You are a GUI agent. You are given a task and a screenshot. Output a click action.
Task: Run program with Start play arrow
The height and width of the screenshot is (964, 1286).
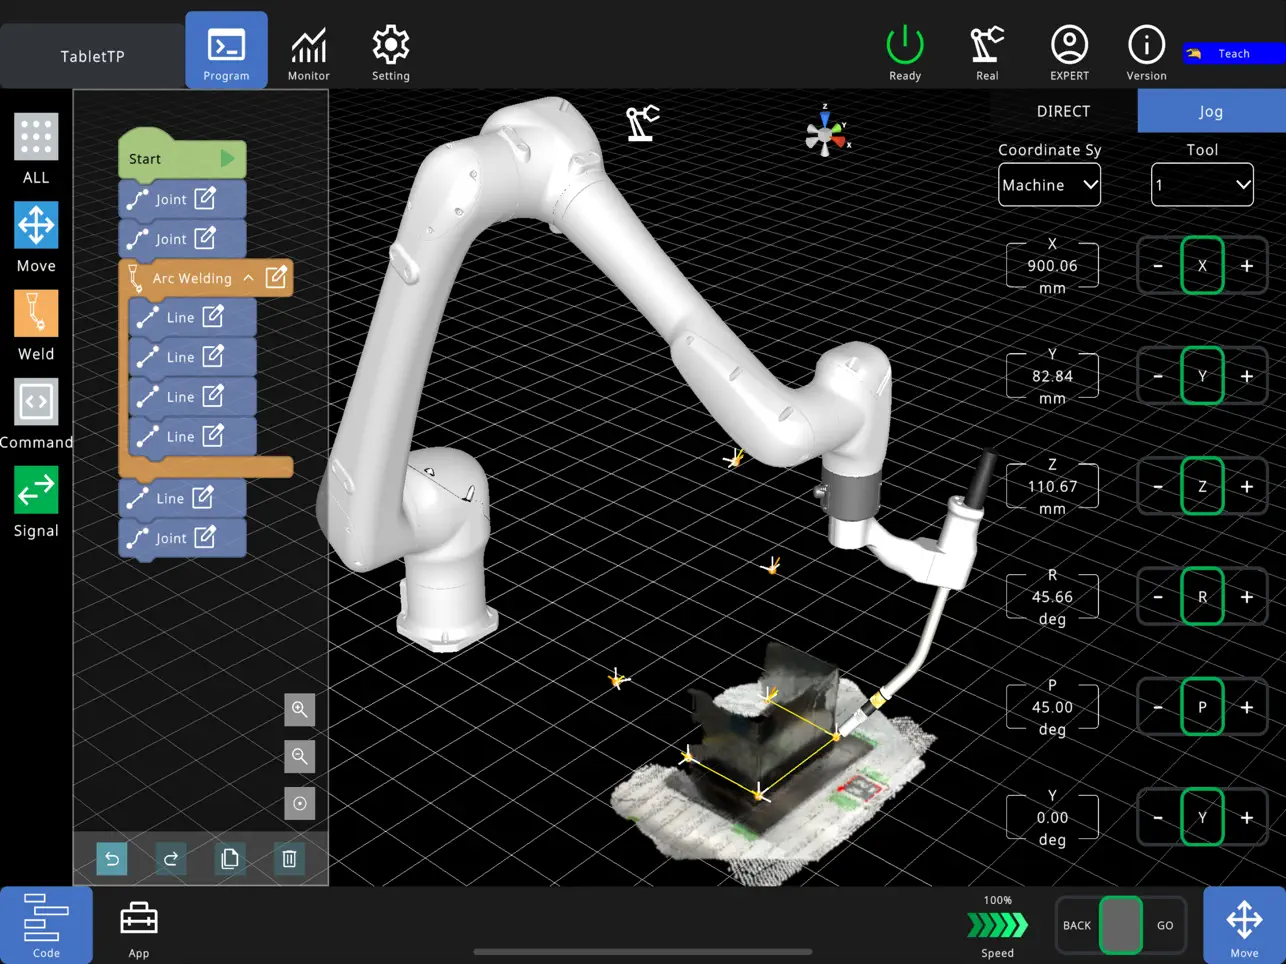pos(227,158)
